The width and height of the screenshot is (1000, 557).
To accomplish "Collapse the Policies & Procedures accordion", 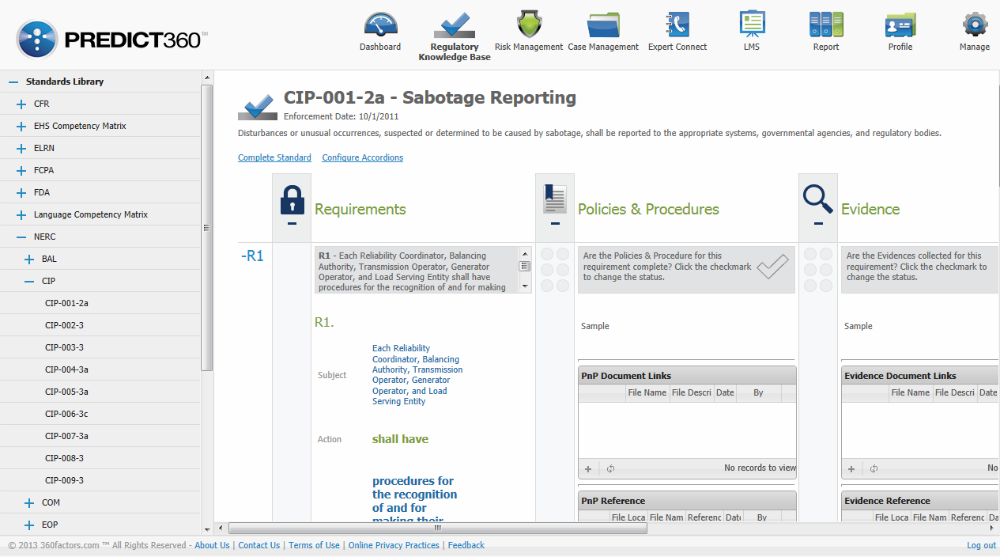I will 555,224.
